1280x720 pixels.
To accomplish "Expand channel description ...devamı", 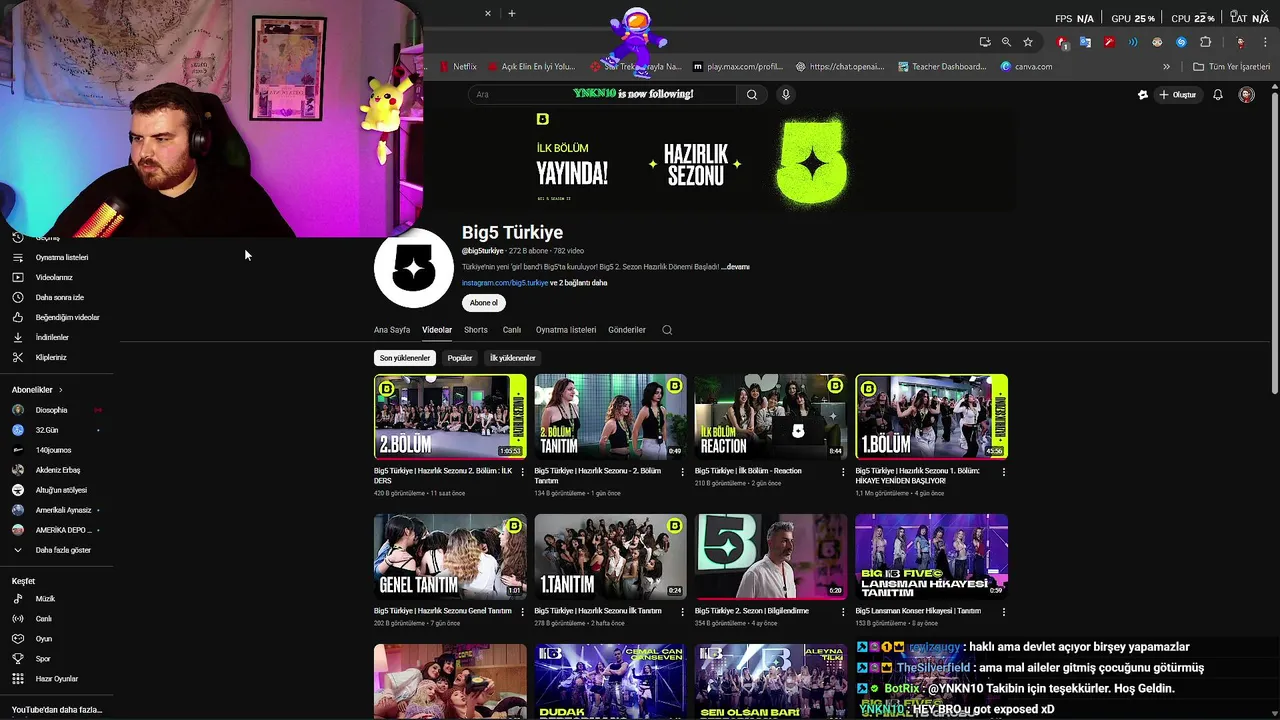I will 736,267.
